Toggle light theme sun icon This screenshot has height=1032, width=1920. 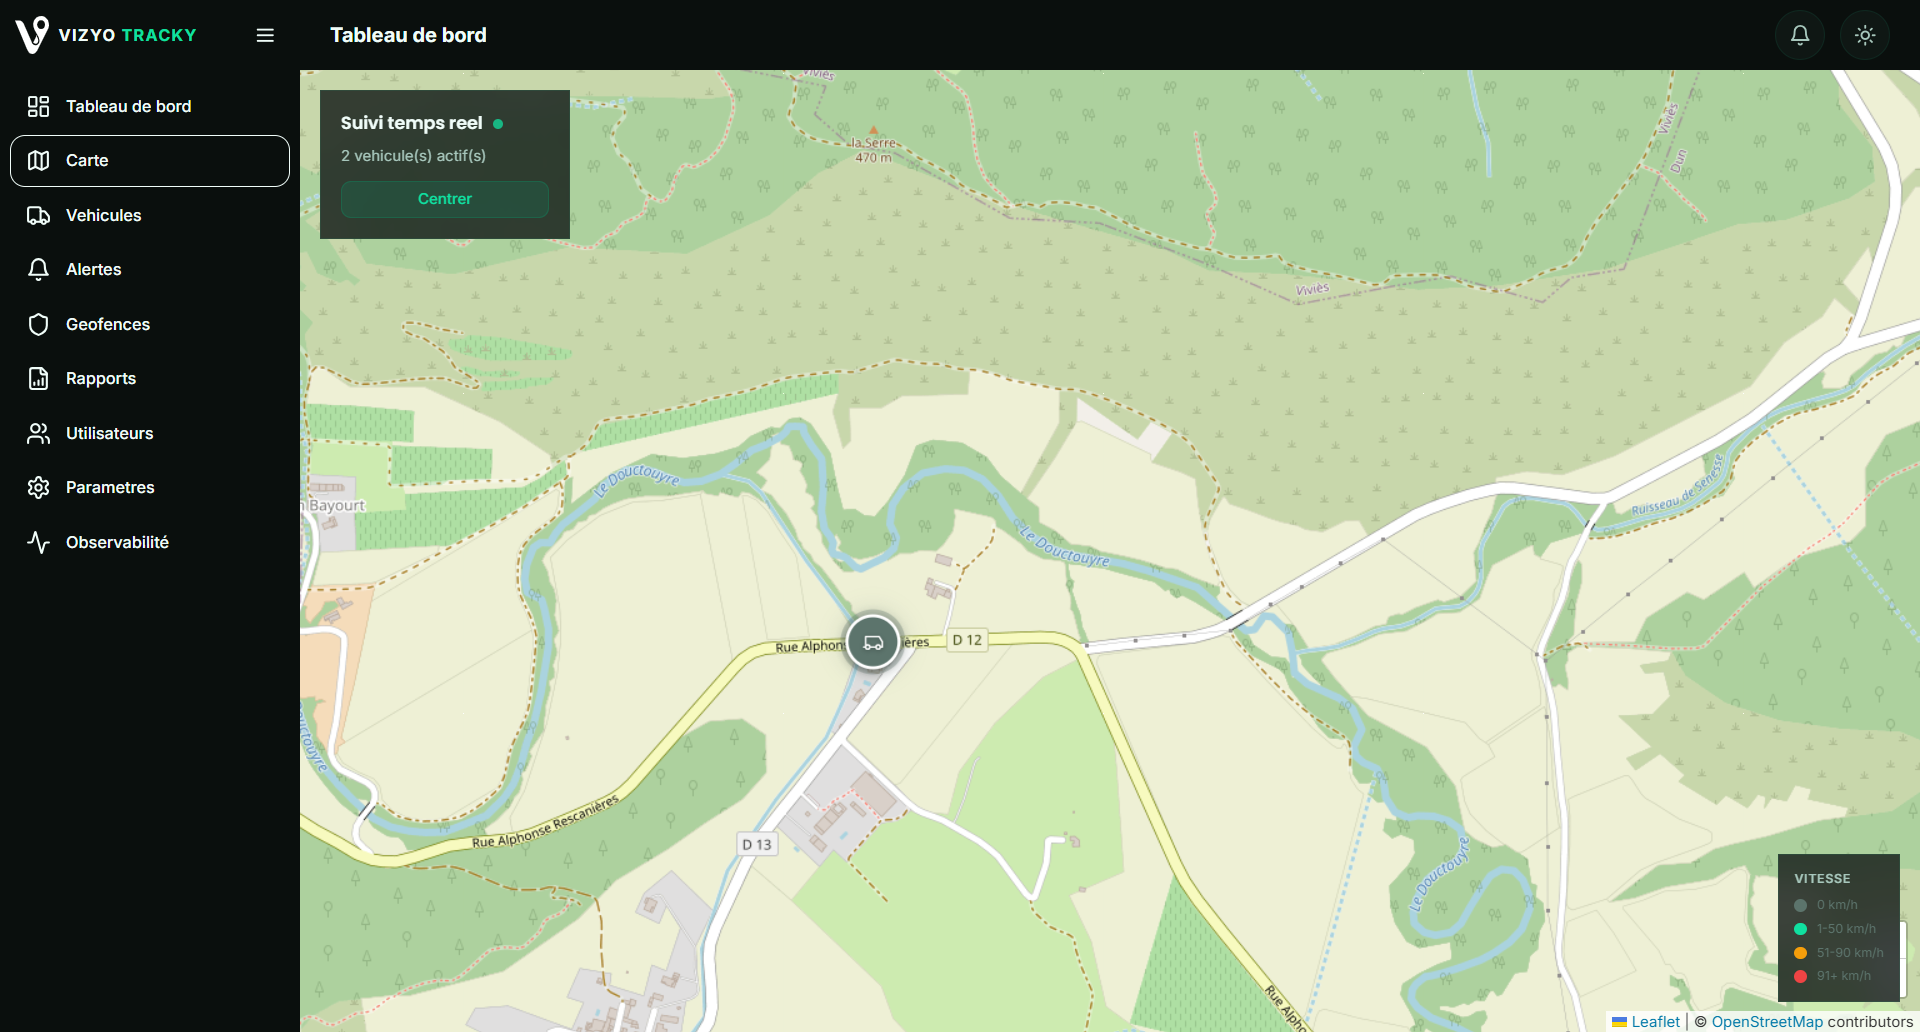click(x=1865, y=35)
